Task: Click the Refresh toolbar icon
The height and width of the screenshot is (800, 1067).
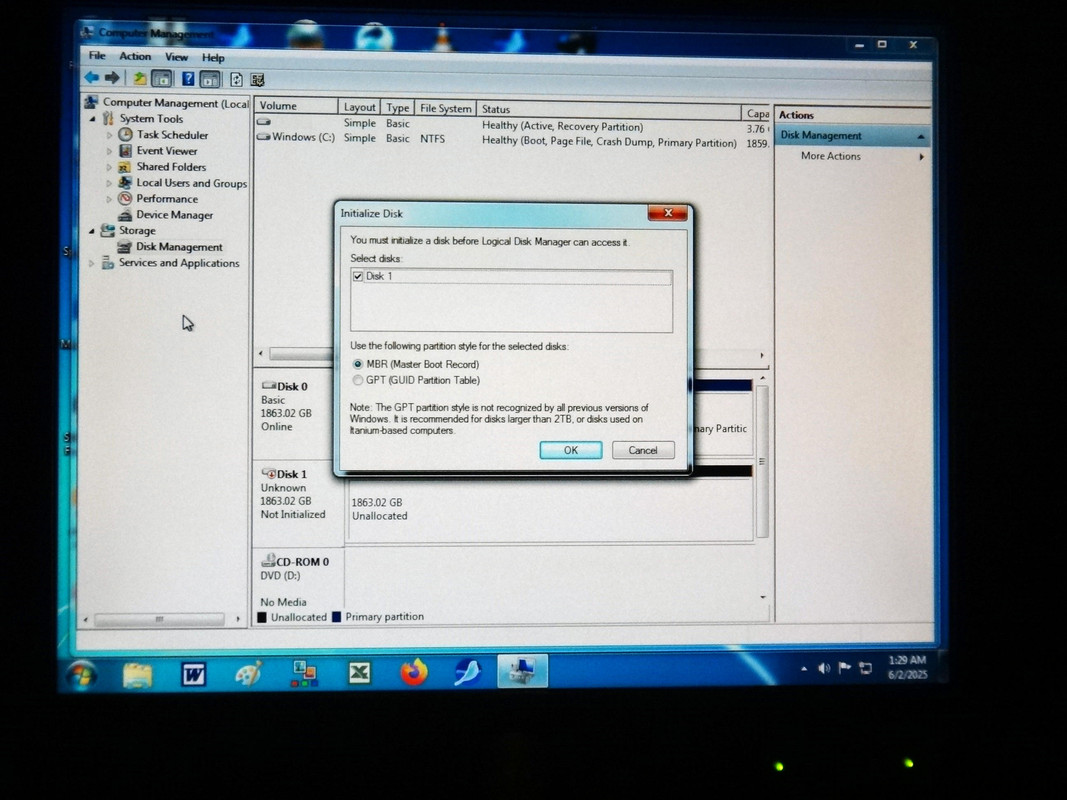Action: tap(236, 80)
